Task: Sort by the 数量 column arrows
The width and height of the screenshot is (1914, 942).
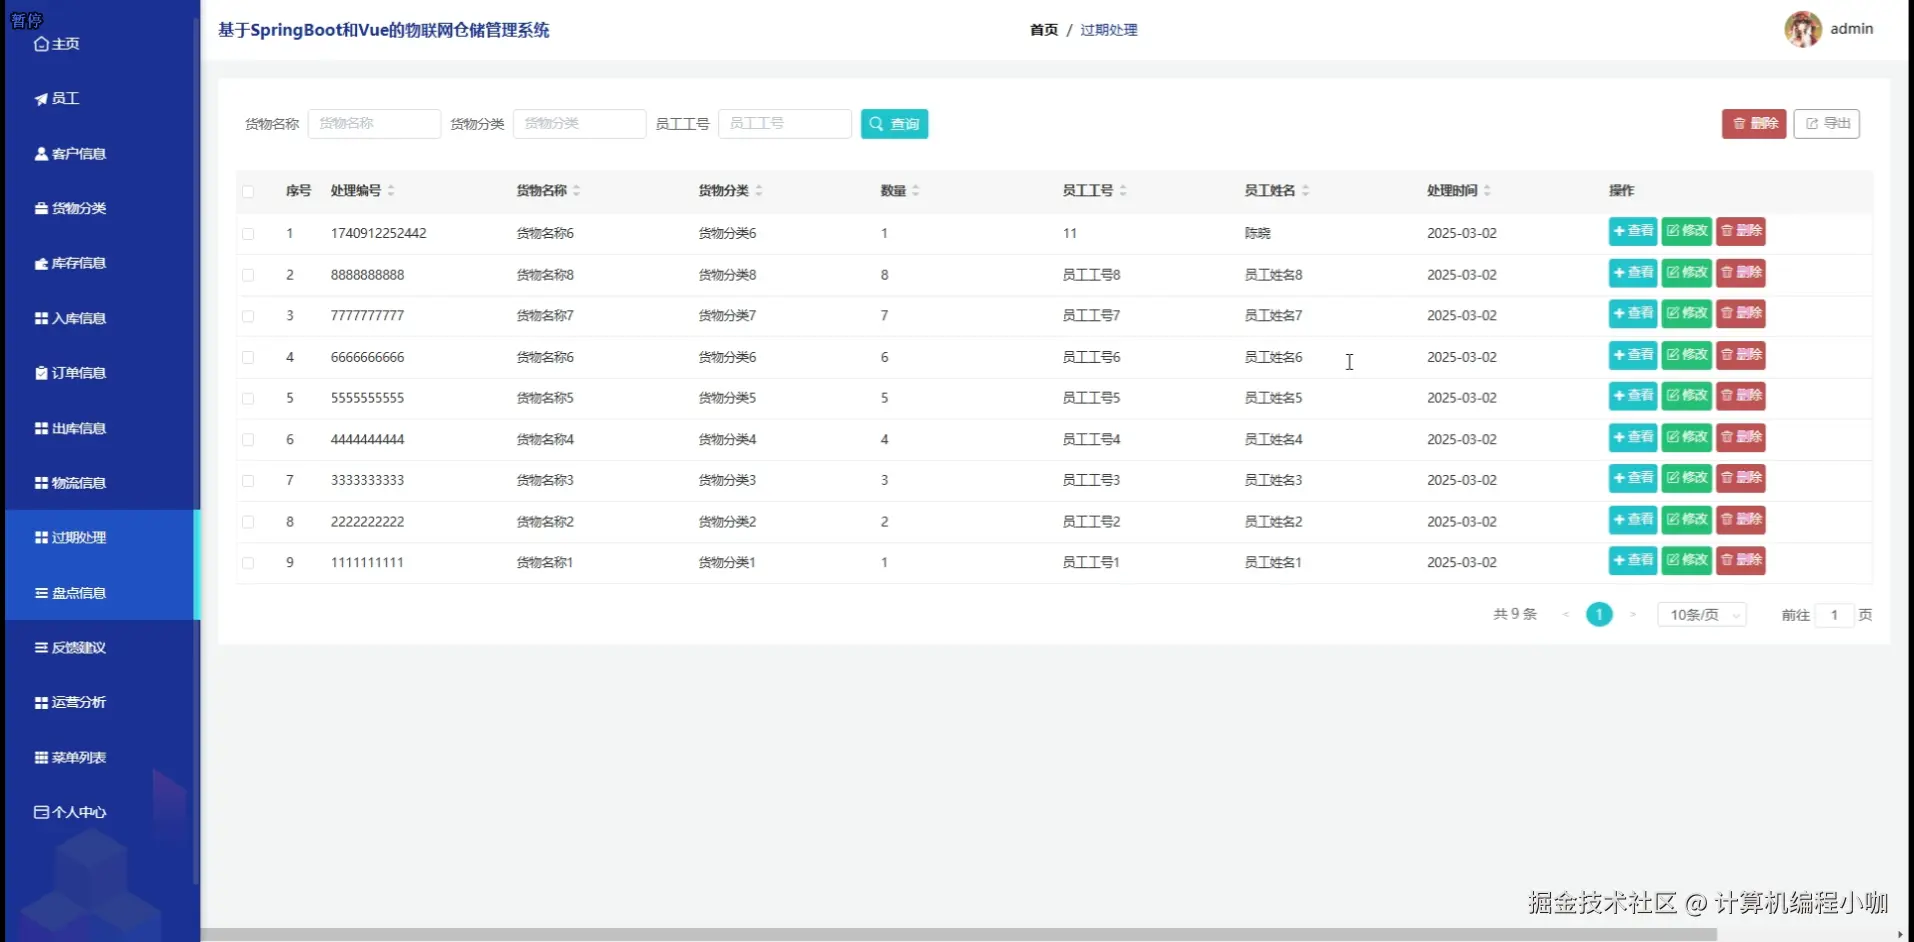Action: click(916, 191)
